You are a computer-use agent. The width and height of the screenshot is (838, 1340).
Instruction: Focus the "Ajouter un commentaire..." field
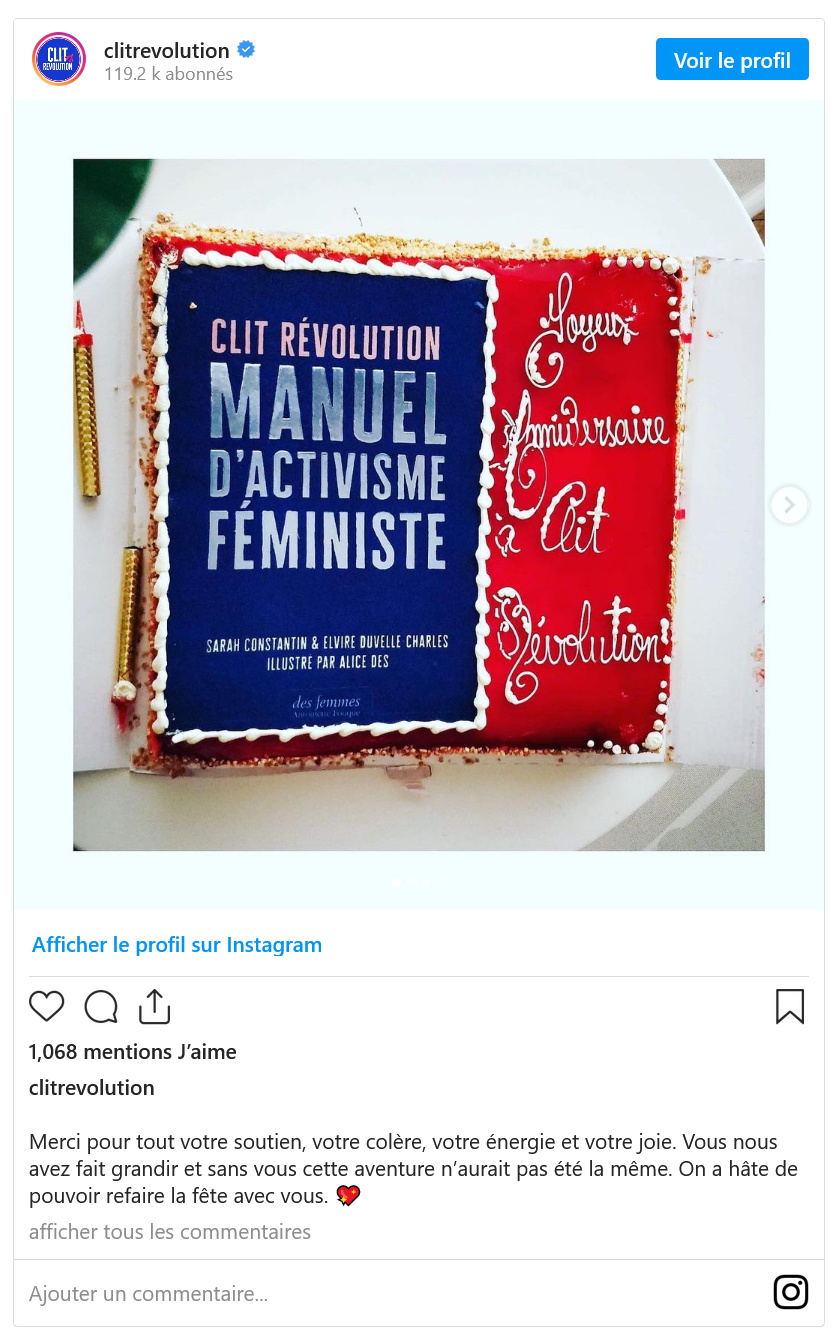(395, 1294)
